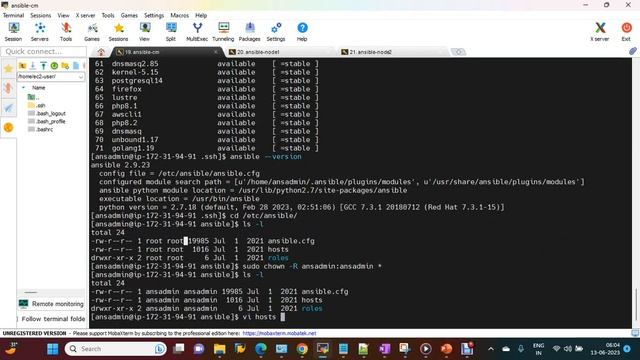Click the Name column header

pos(39,88)
